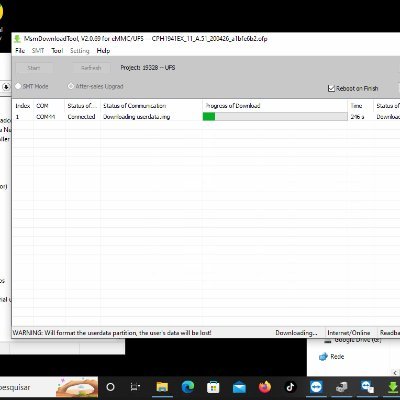Click the green download progress bar
The width and height of the screenshot is (400, 400).
point(275,116)
